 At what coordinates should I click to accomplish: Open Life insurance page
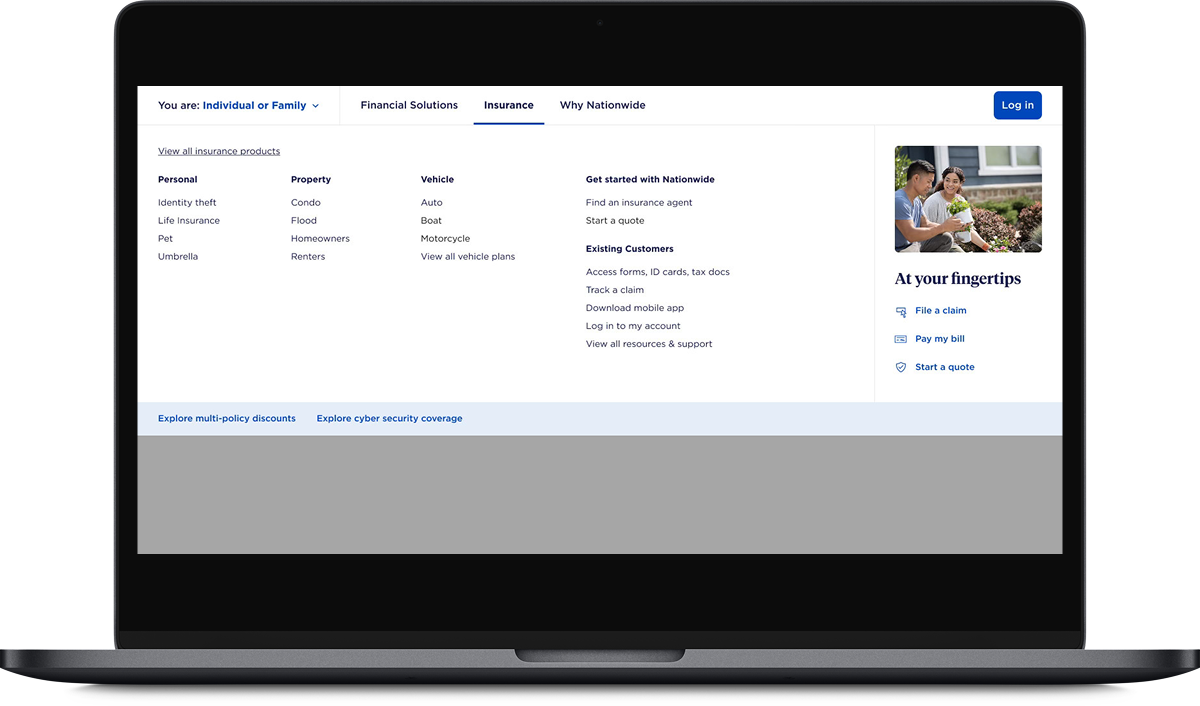coord(189,220)
